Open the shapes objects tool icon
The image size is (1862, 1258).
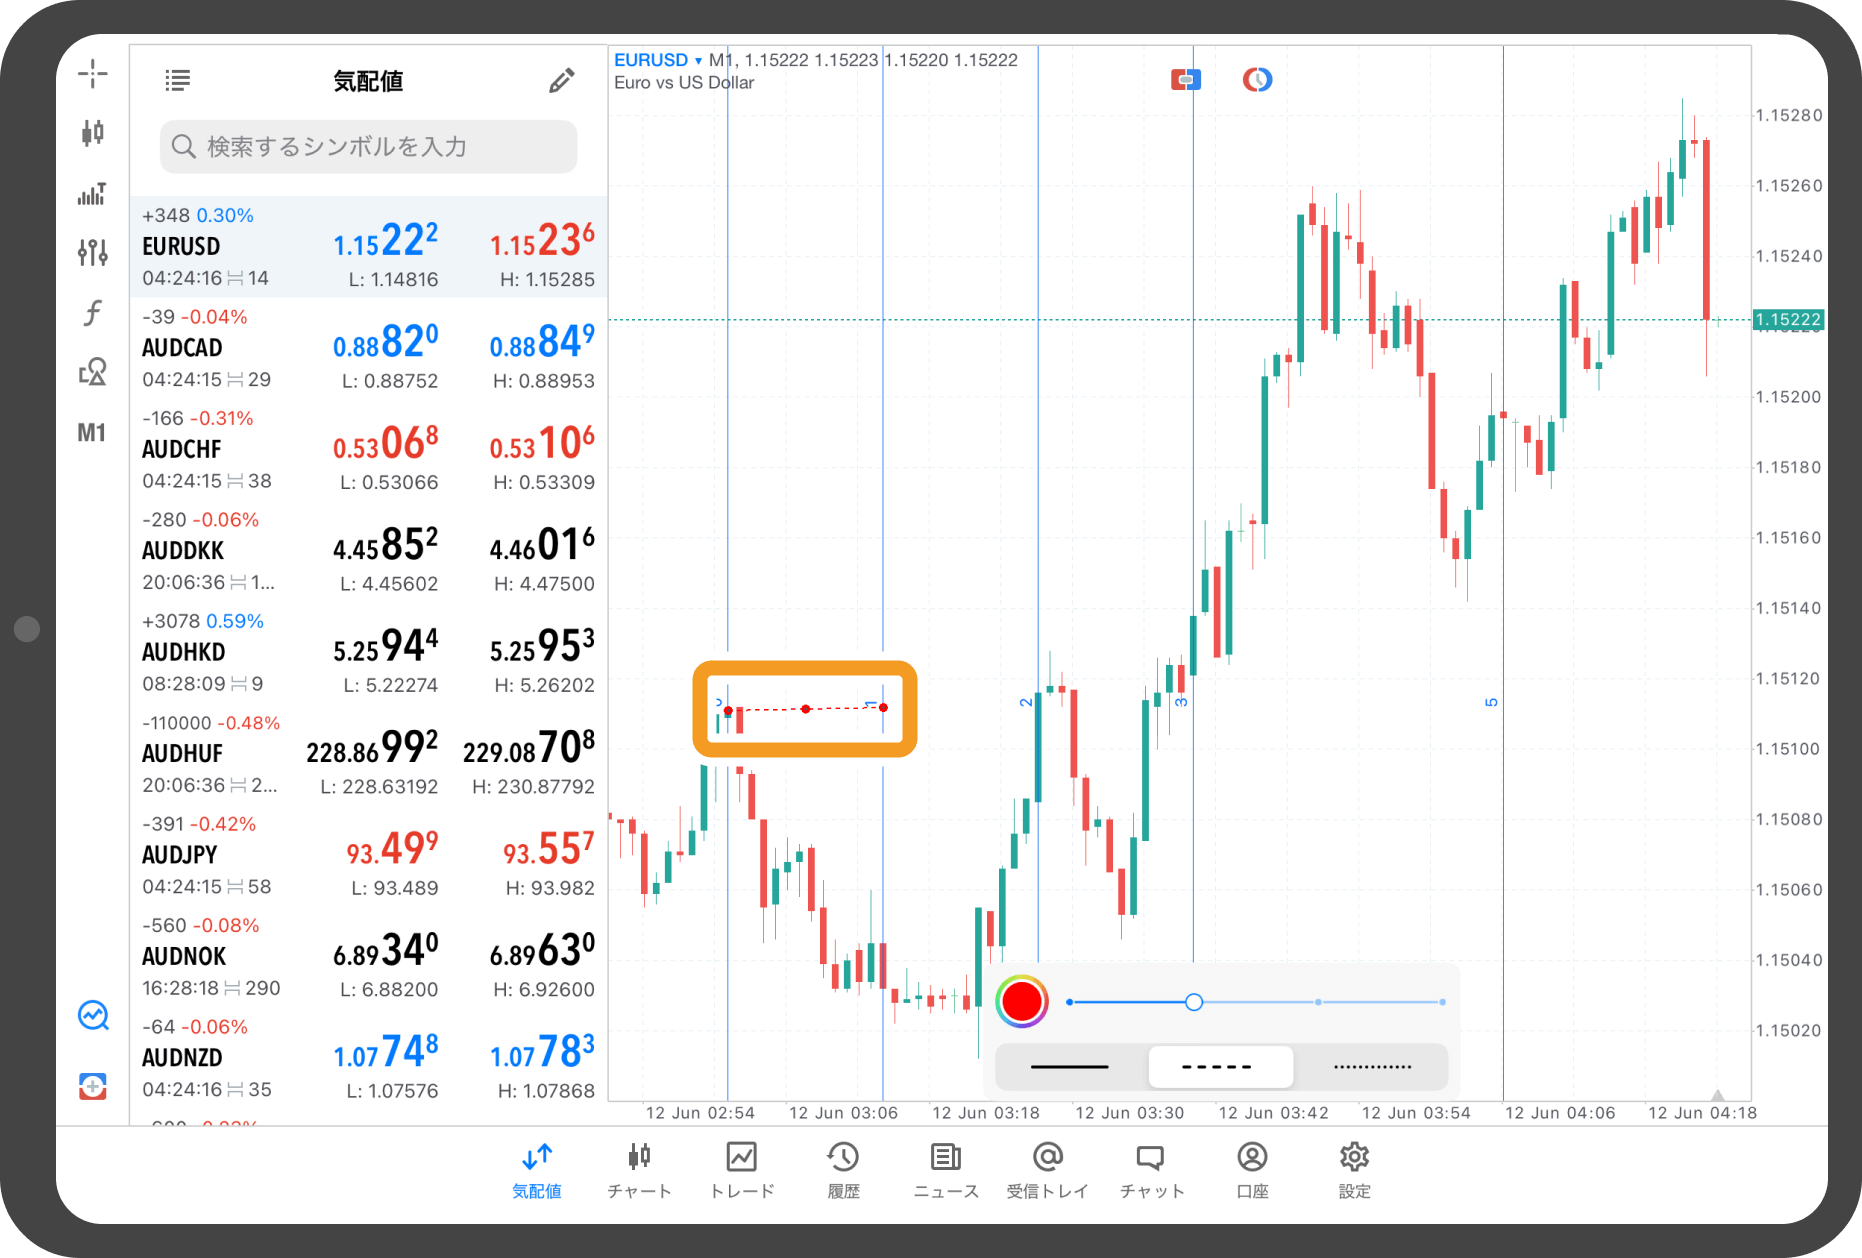pyautogui.click(x=92, y=372)
